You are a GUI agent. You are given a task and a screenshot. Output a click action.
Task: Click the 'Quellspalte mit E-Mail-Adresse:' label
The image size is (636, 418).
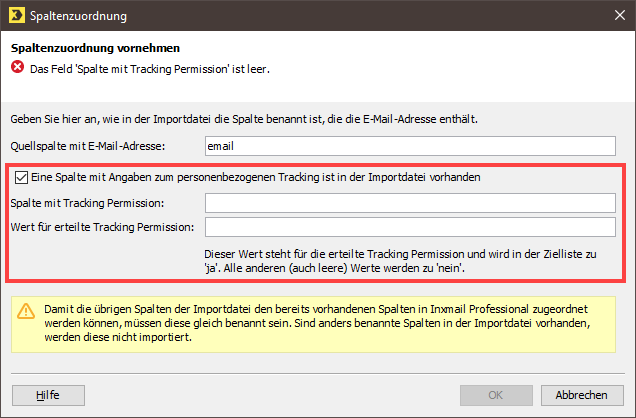pyautogui.click(x=88, y=146)
